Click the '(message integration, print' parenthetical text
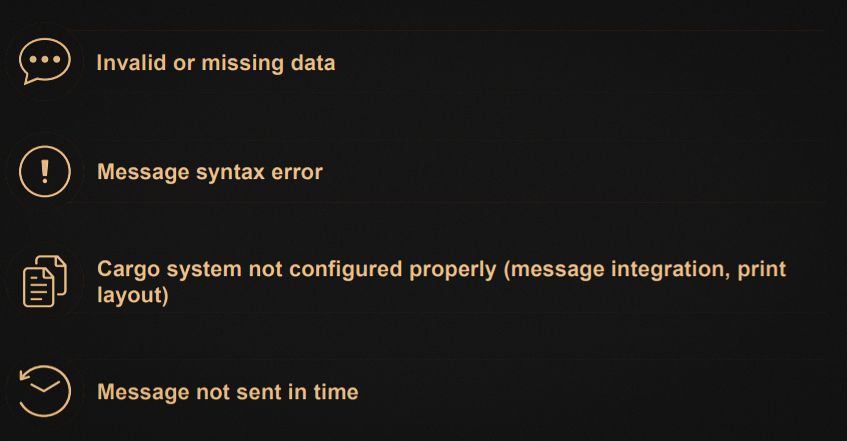This screenshot has width=847, height=441. (x=645, y=270)
